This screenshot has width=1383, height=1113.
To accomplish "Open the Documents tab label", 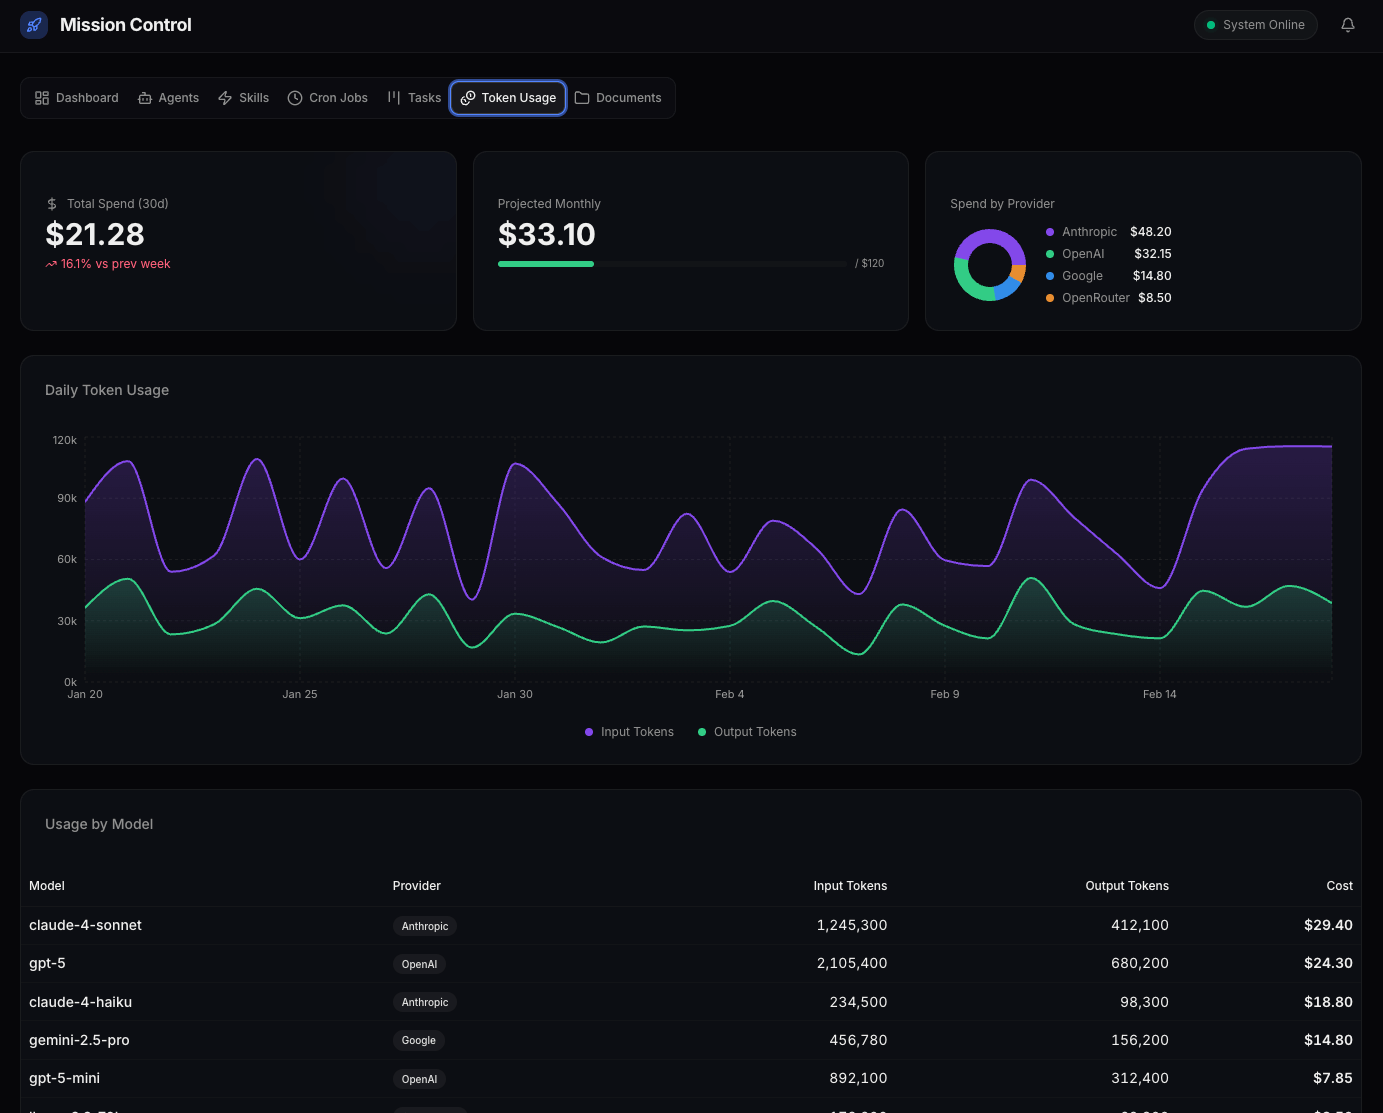I will coord(628,98).
